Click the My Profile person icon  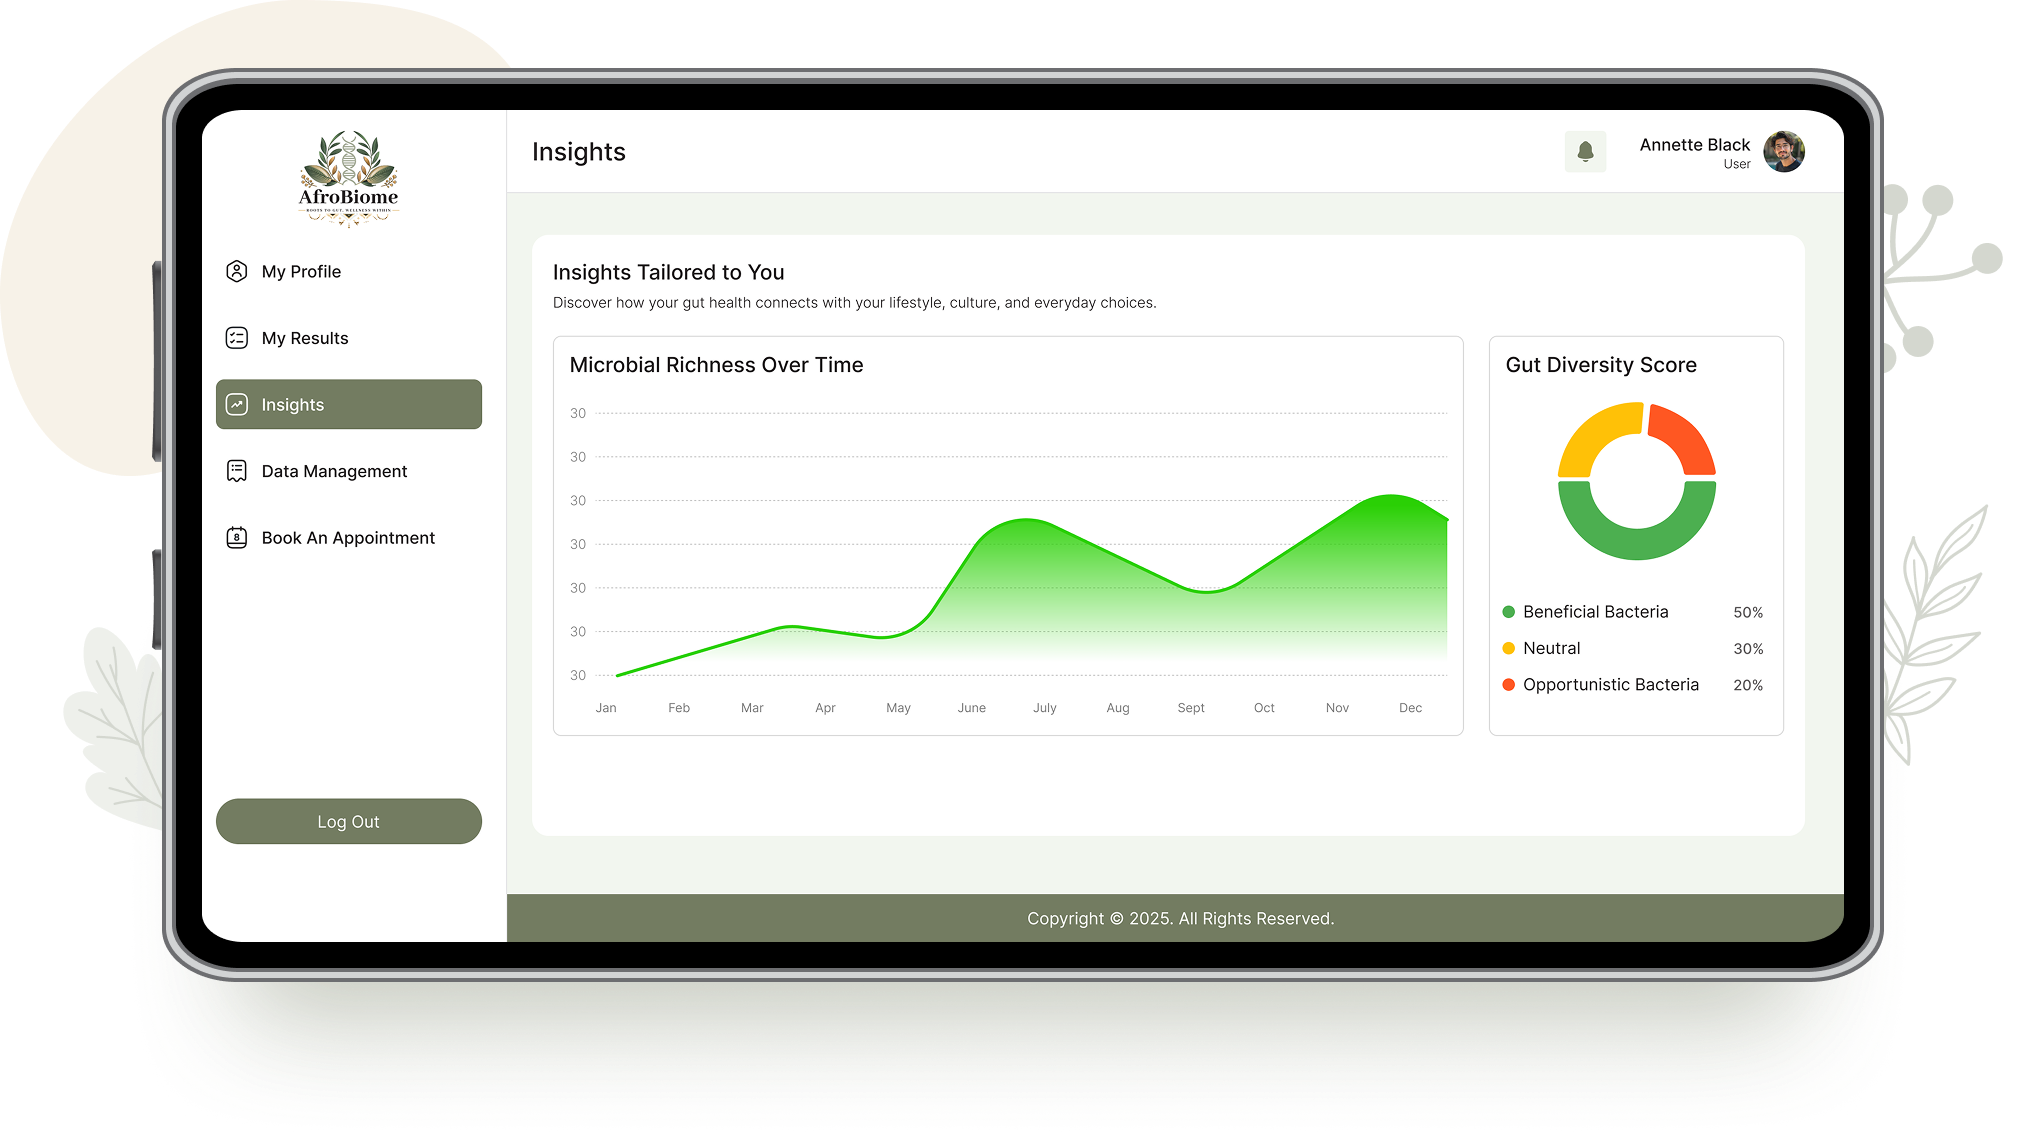237,271
